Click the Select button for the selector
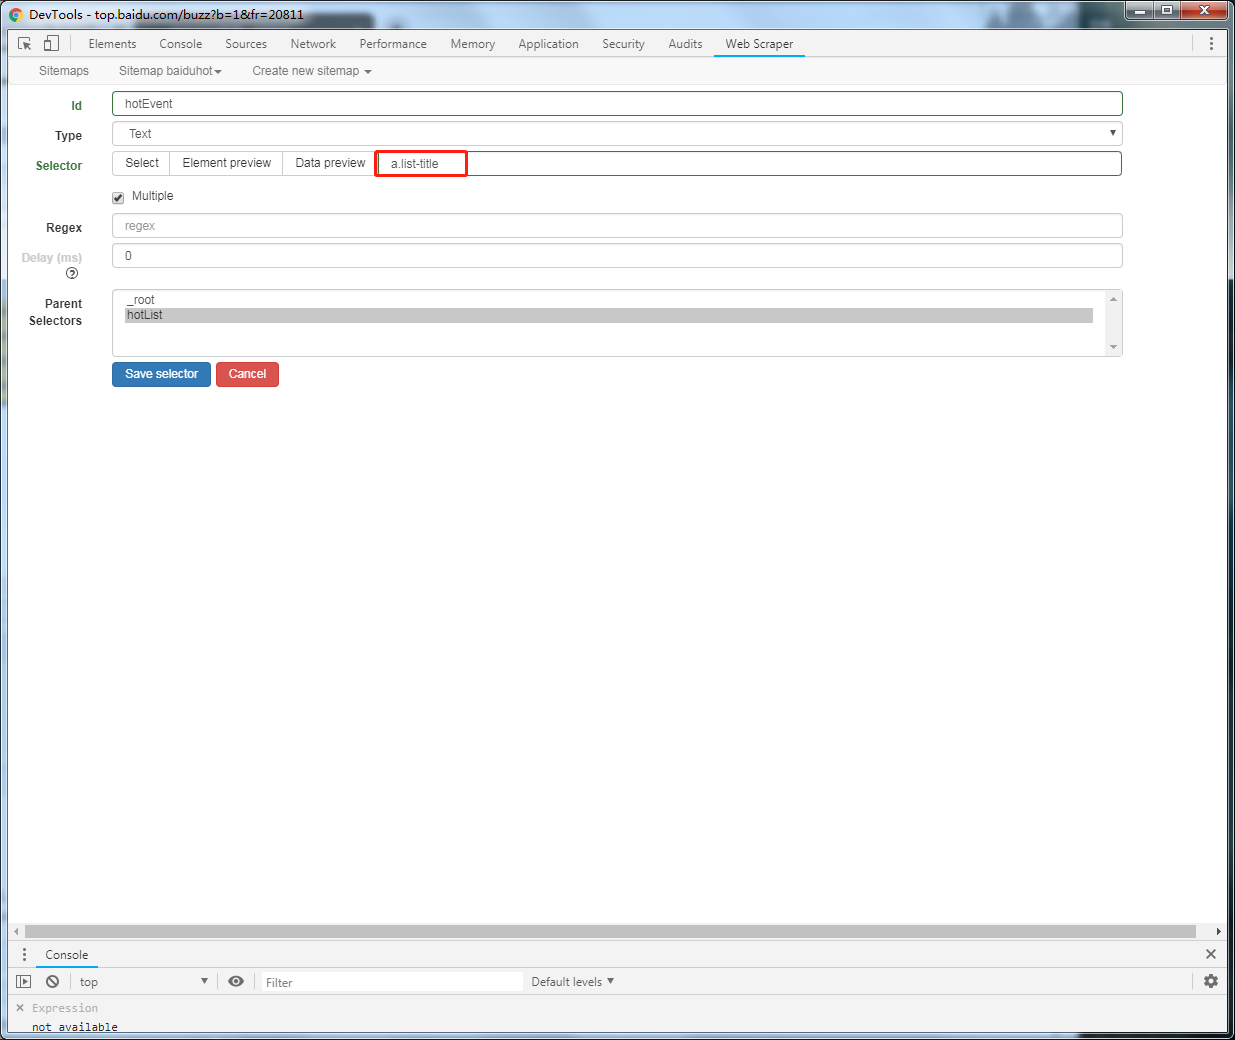This screenshot has height=1040, width=1235. click(x=141, y=163)
